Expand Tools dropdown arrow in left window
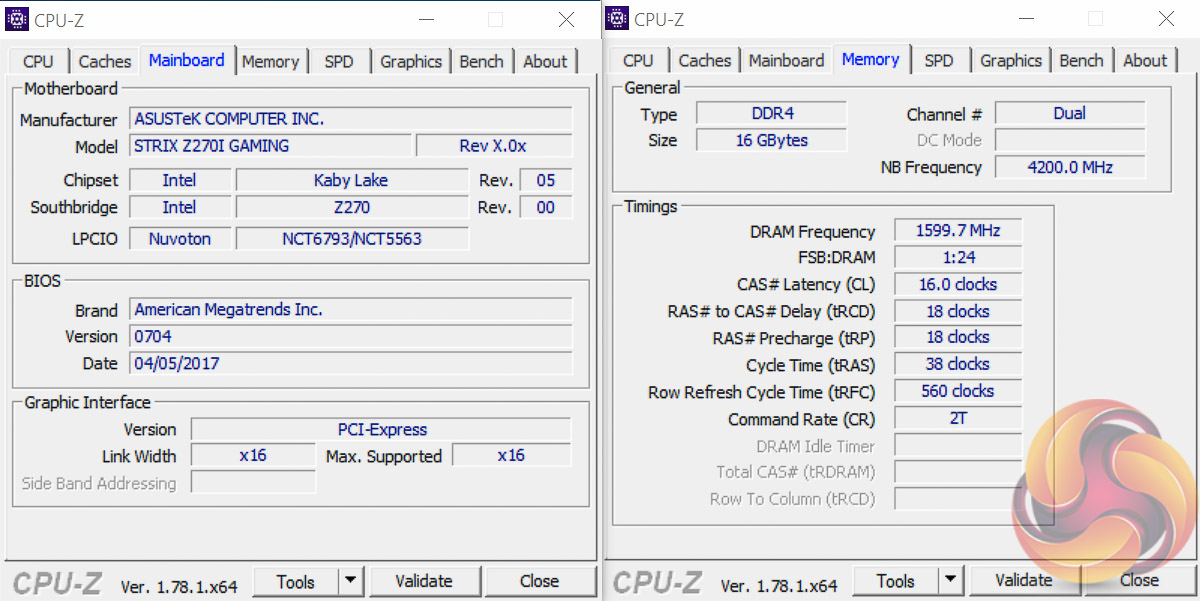Image resolution: width=1200 pixels, height=601 pixels. tap(351, 581)
